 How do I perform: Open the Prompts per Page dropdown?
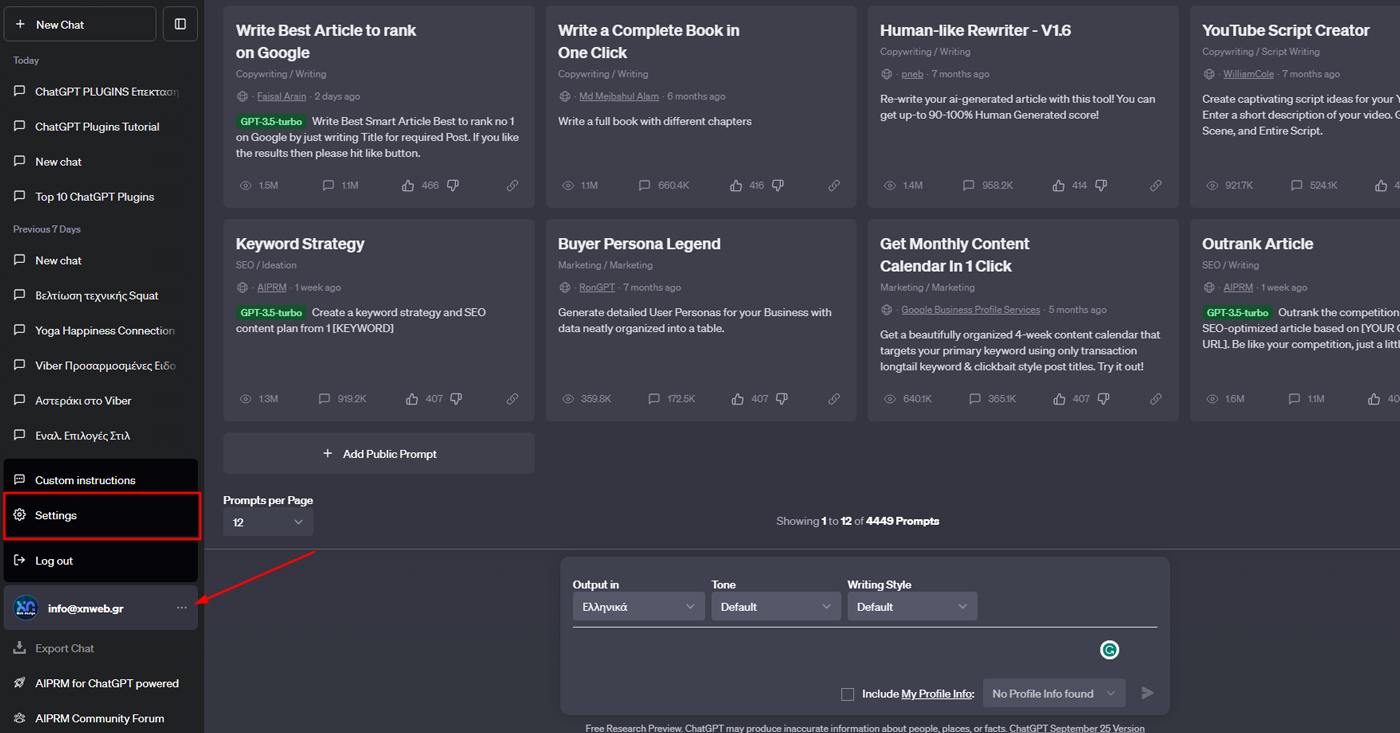pos(268,522)
